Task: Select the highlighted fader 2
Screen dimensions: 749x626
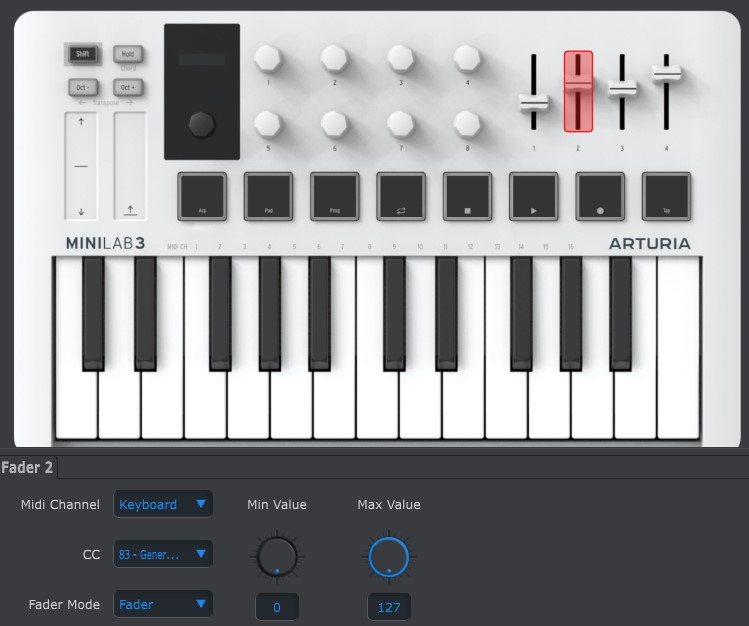Action: (x=578, y=91)
